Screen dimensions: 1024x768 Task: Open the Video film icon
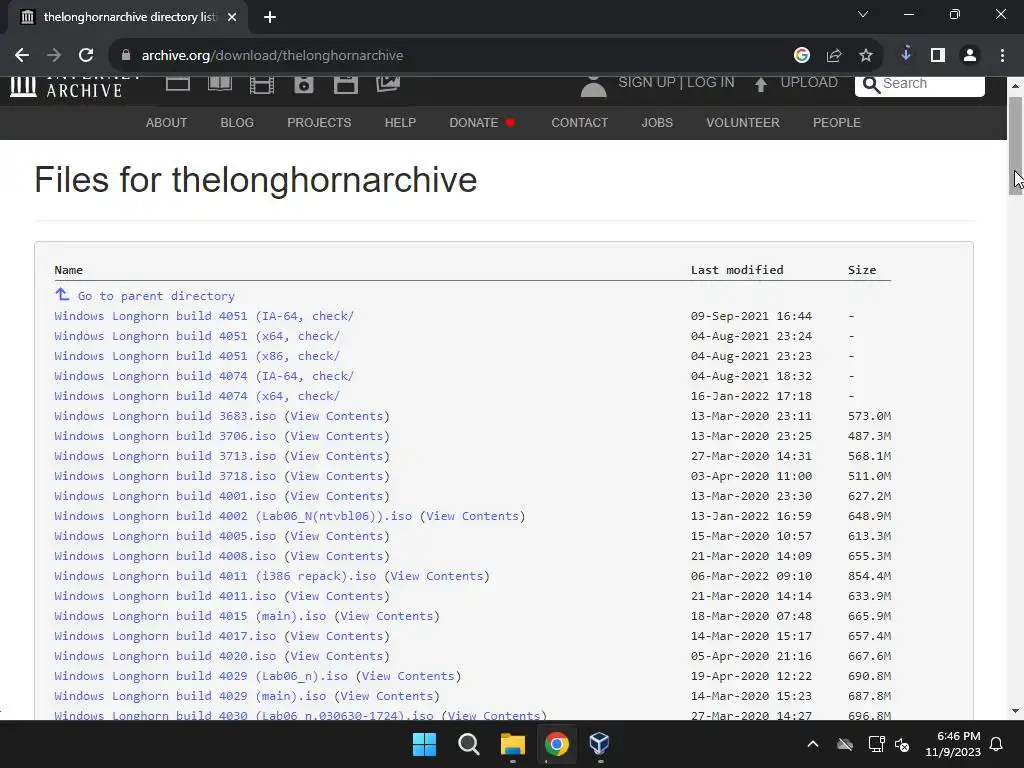click(x=262, y=85)
